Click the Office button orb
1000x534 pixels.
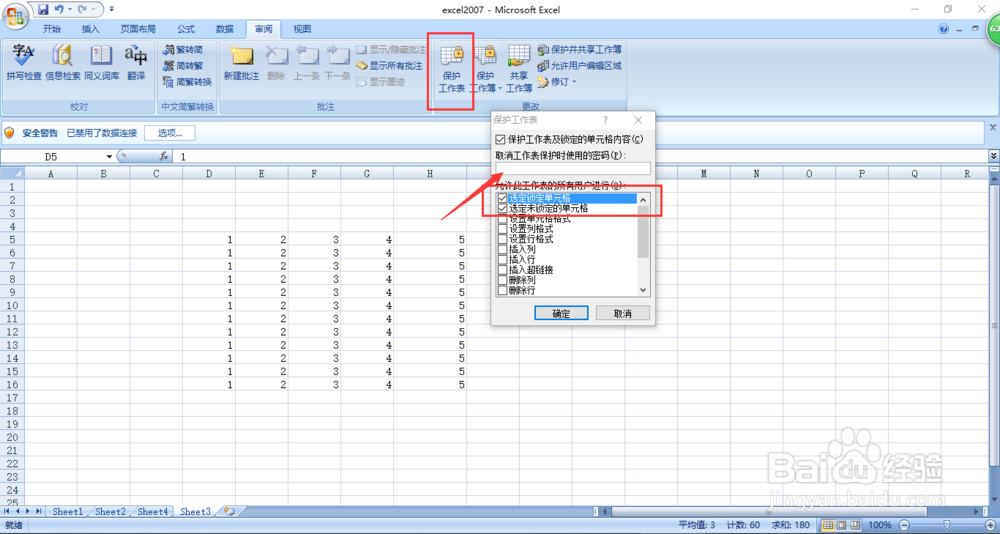coord(16,15)
